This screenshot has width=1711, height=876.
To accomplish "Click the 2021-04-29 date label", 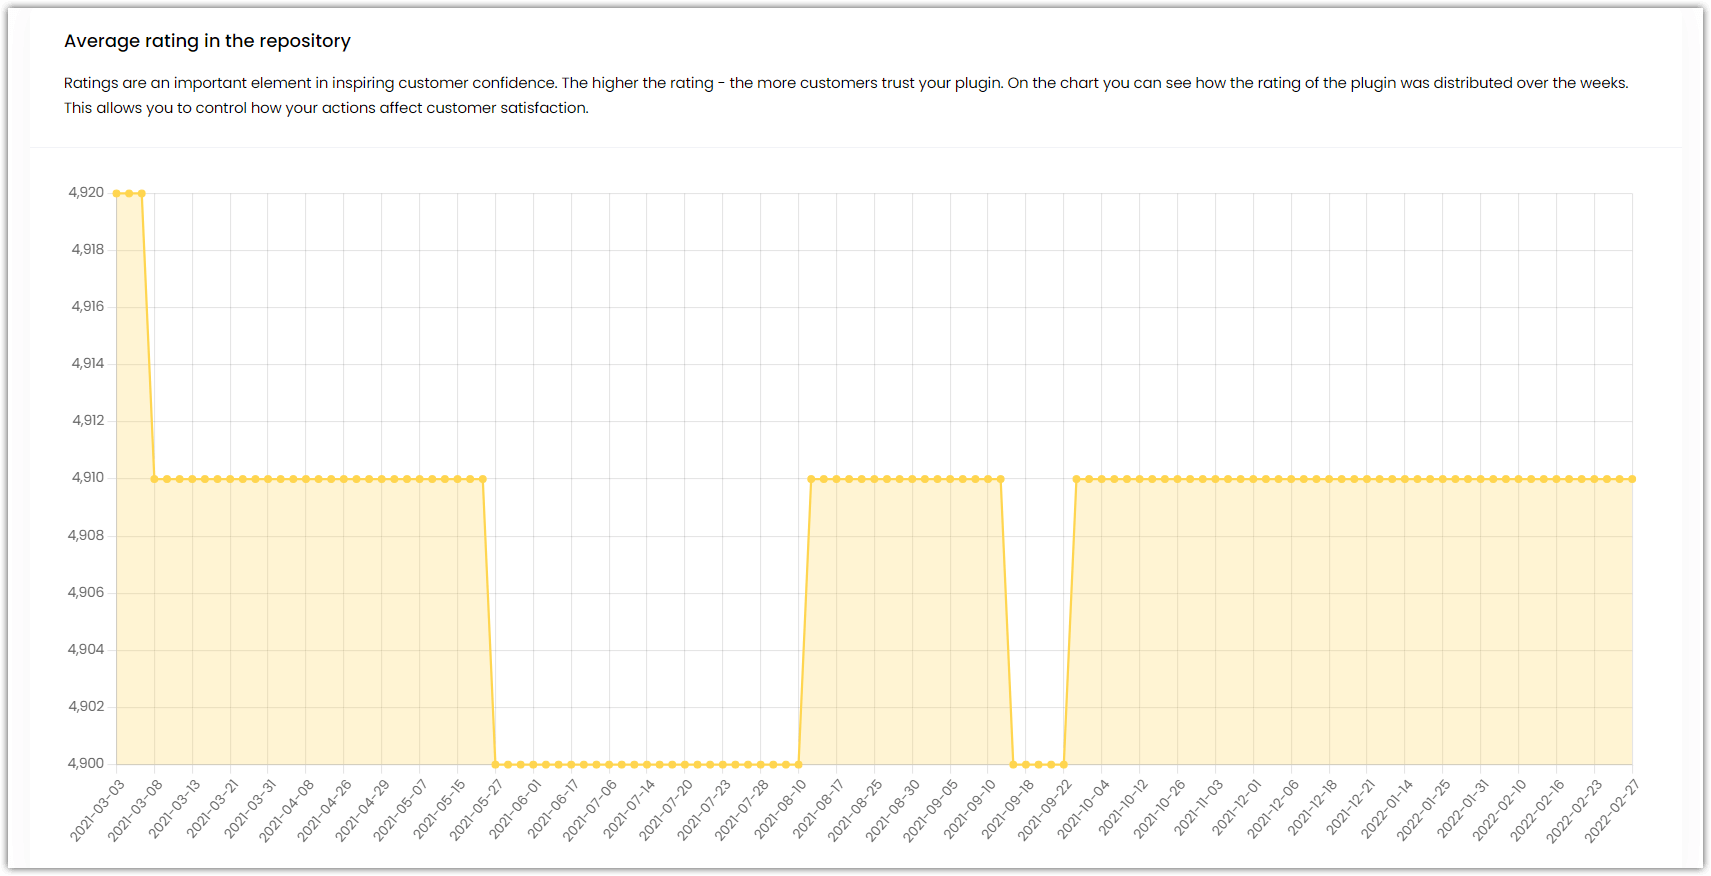I will click(363, 811).
